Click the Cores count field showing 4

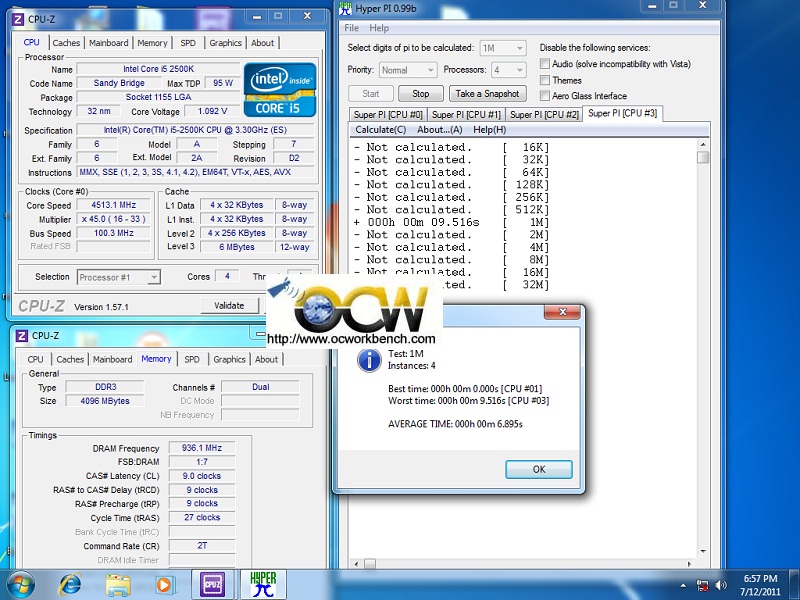pyautogui.click(x=227, y=276)
